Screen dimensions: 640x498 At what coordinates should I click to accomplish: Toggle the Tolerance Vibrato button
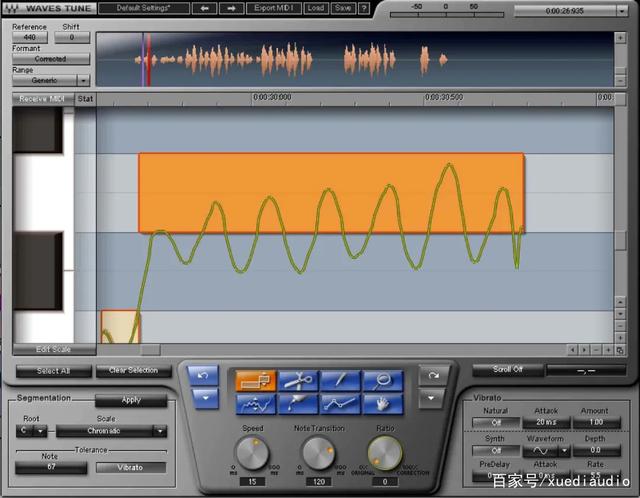point(131,467)
